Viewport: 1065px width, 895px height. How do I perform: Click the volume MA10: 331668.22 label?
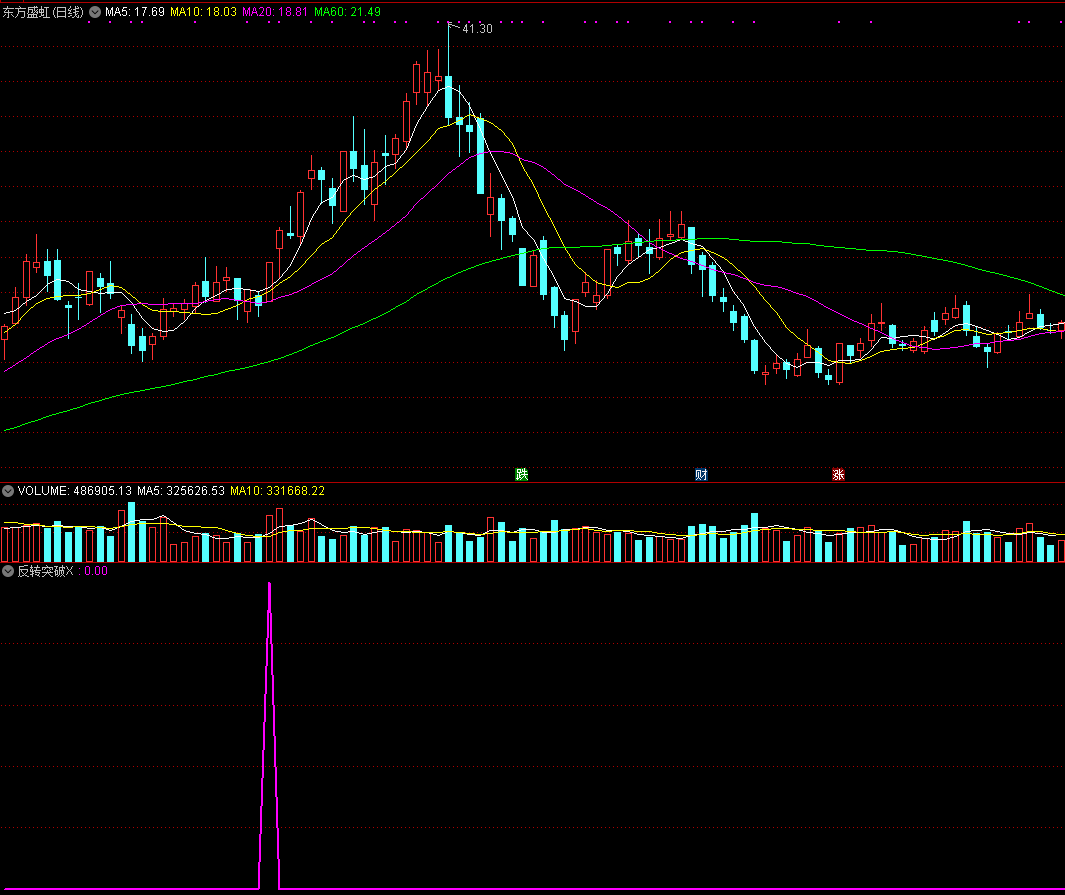(x=277, y=491)
